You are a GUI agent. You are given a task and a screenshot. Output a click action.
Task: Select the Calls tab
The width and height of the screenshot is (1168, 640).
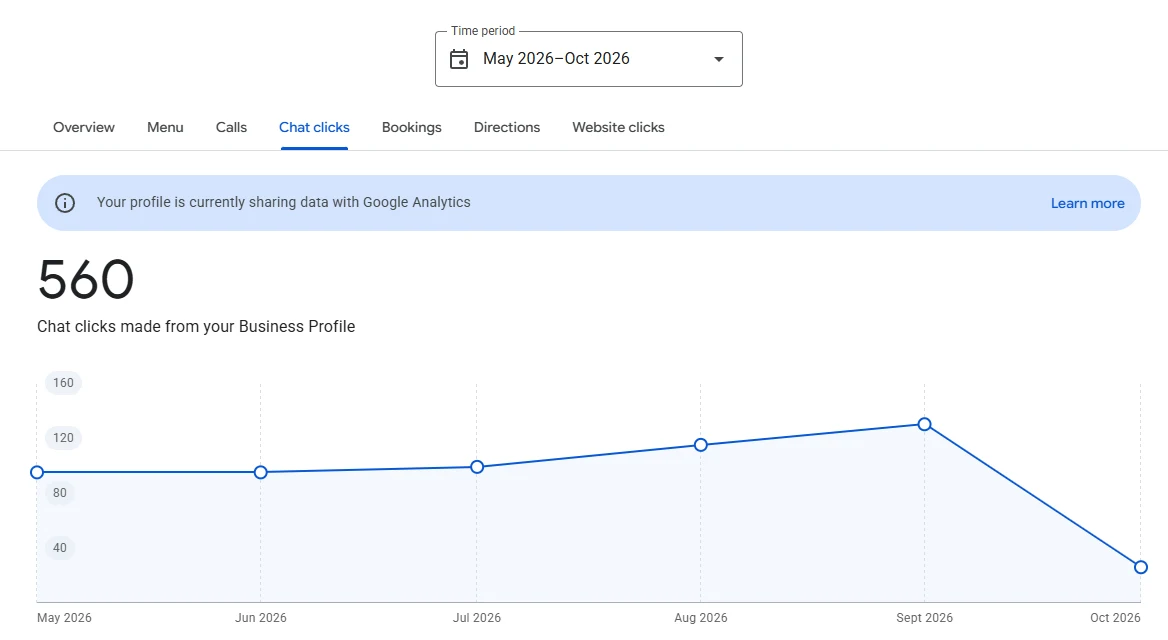(x=231, y=127)
